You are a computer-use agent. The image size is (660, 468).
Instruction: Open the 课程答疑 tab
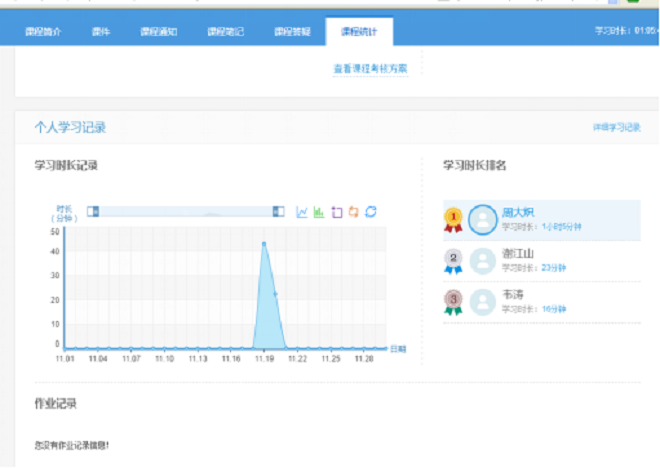[x=292, y=31]
